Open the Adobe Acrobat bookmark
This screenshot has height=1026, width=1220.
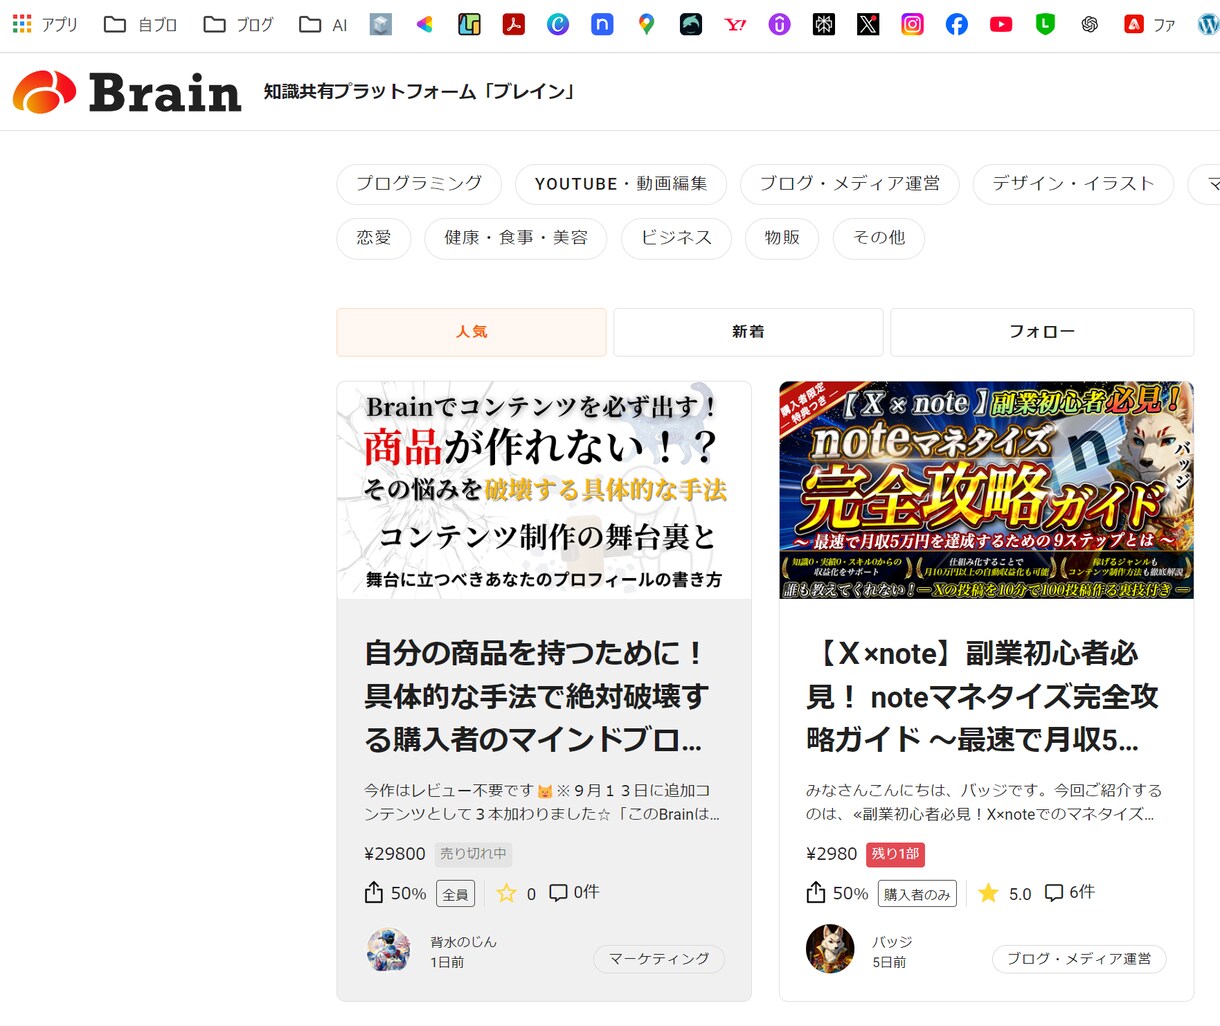514,24
